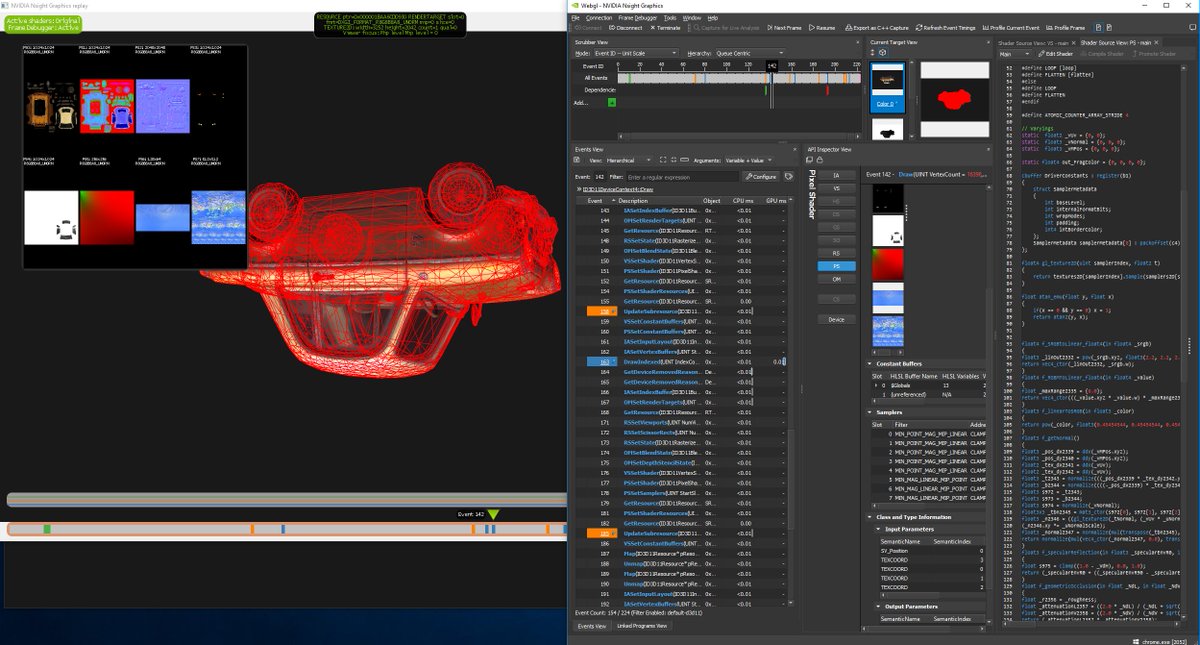
Task: Open the Tools menu
Action: pyautogui.click(x=670, y=18)
